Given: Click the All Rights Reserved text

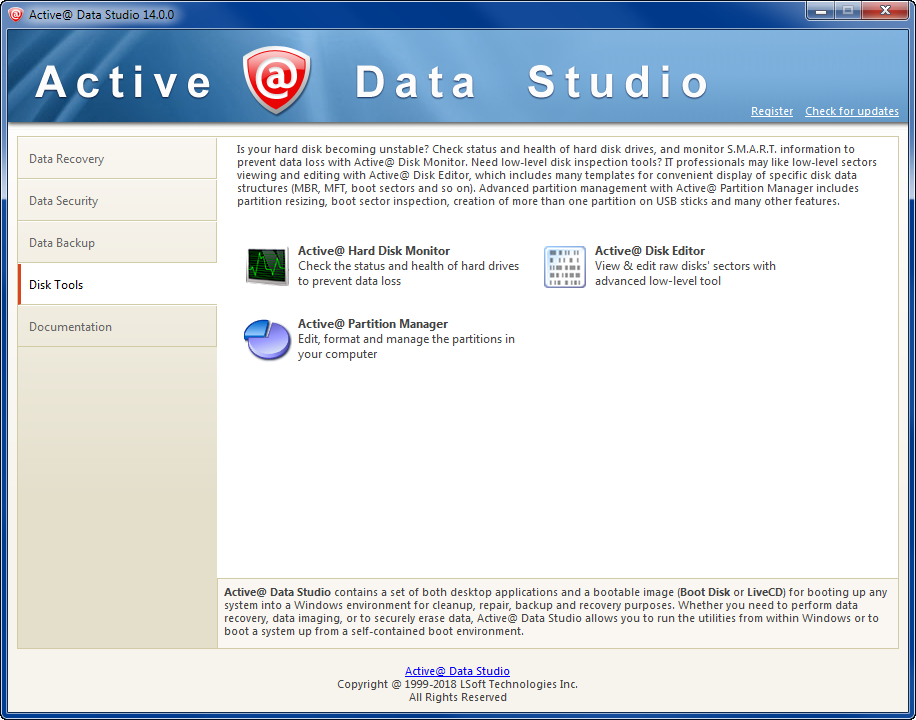Looking at the screenshot, I should tap(457, 697).
